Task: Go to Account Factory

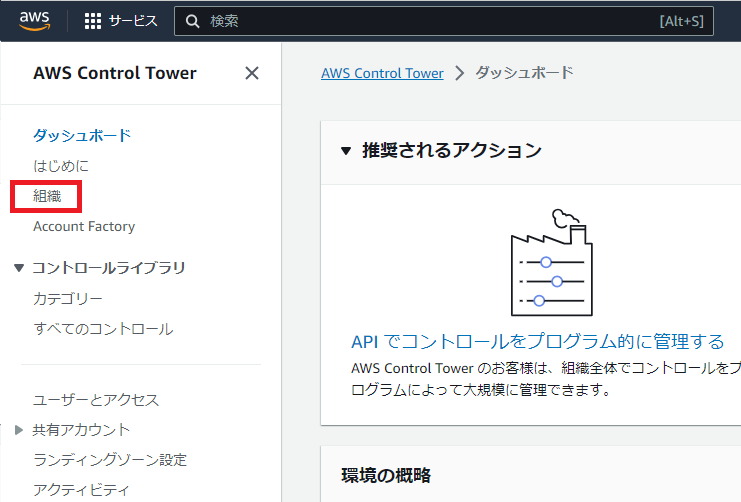Action: pyautogui.click(x=84, y=226)
